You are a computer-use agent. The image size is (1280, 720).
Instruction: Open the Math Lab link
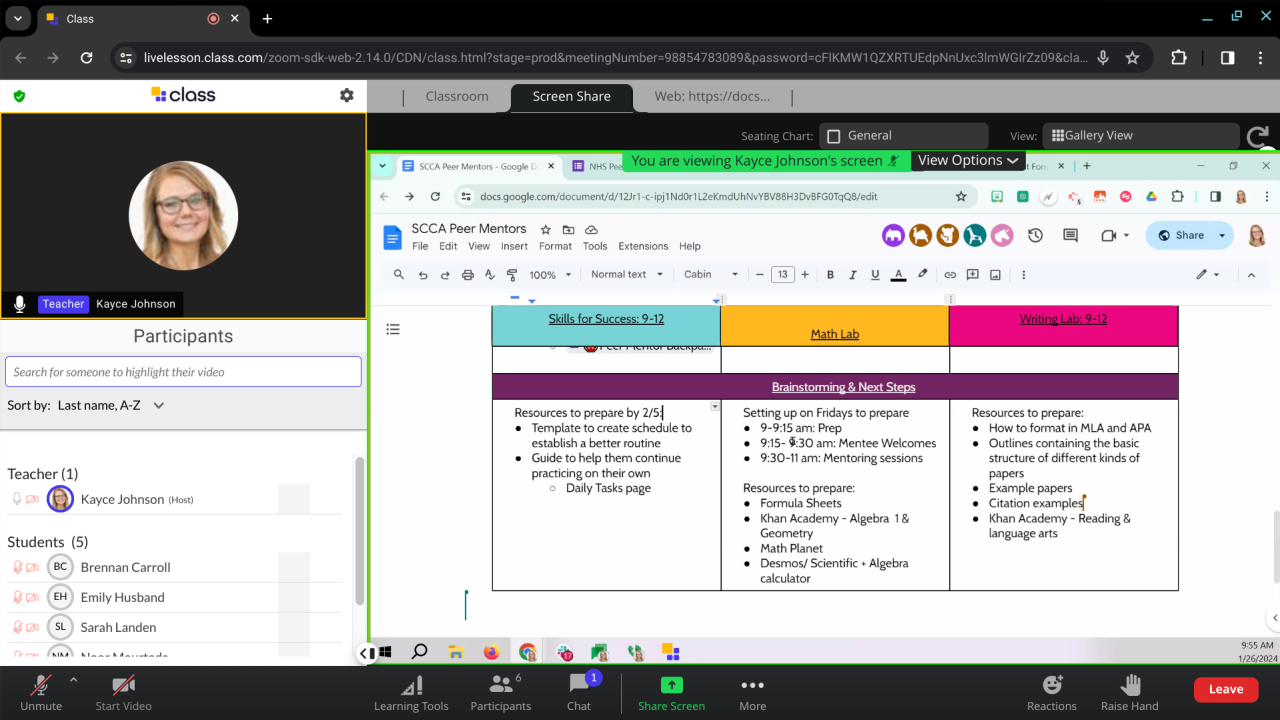tap(835, 334)
